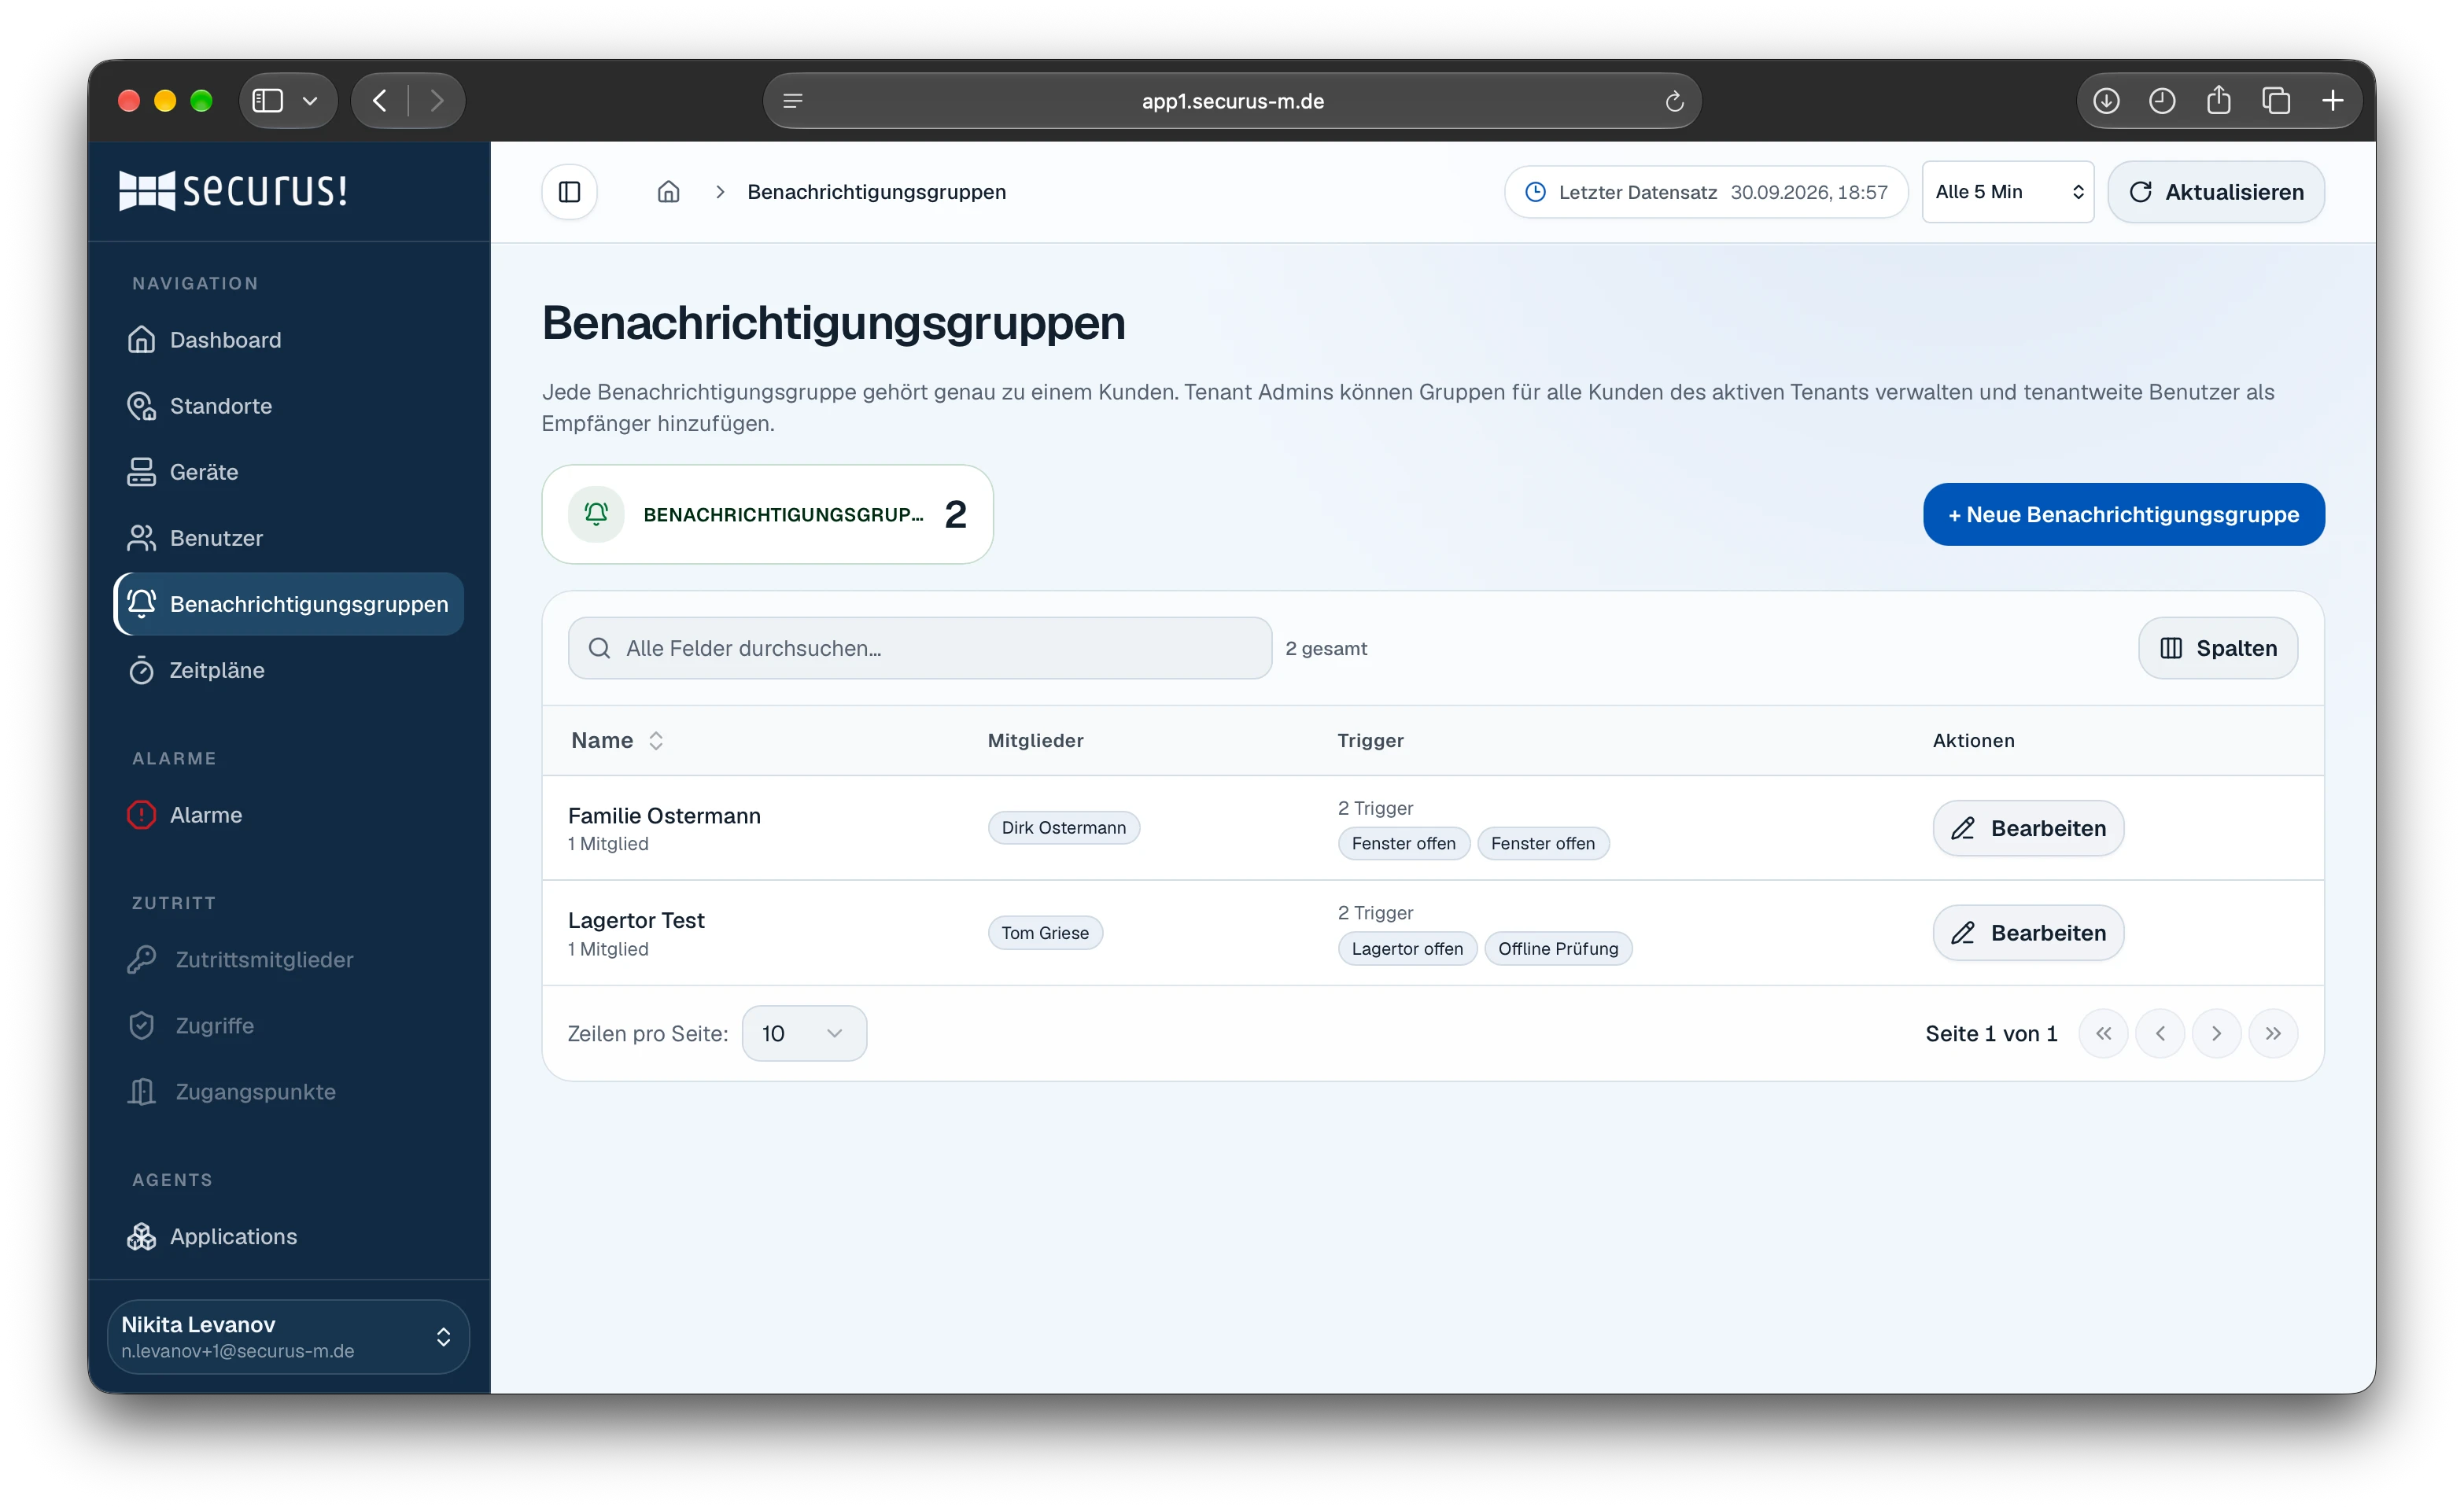Open the Safari share icon
Screen dimensions: 2464x1510
(2218, 100)
